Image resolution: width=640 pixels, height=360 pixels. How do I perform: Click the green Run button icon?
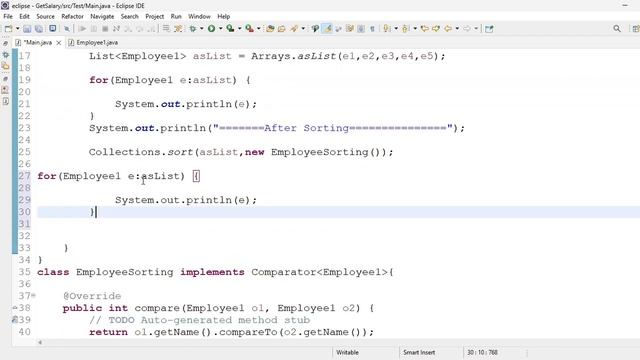211,29
